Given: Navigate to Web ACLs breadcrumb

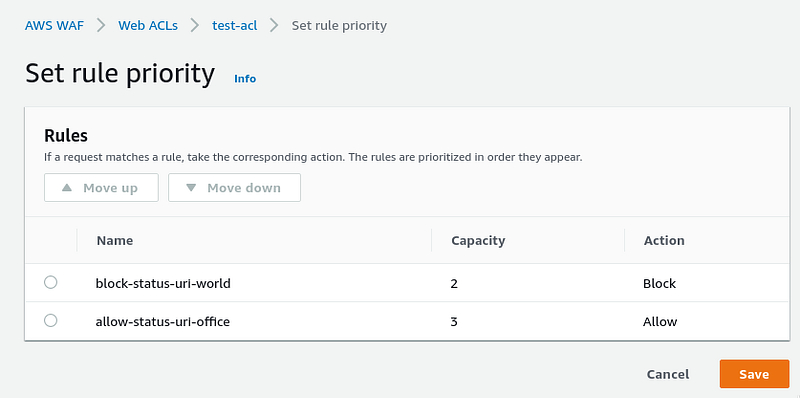Looking at the screenshot, I should [148, 26].
